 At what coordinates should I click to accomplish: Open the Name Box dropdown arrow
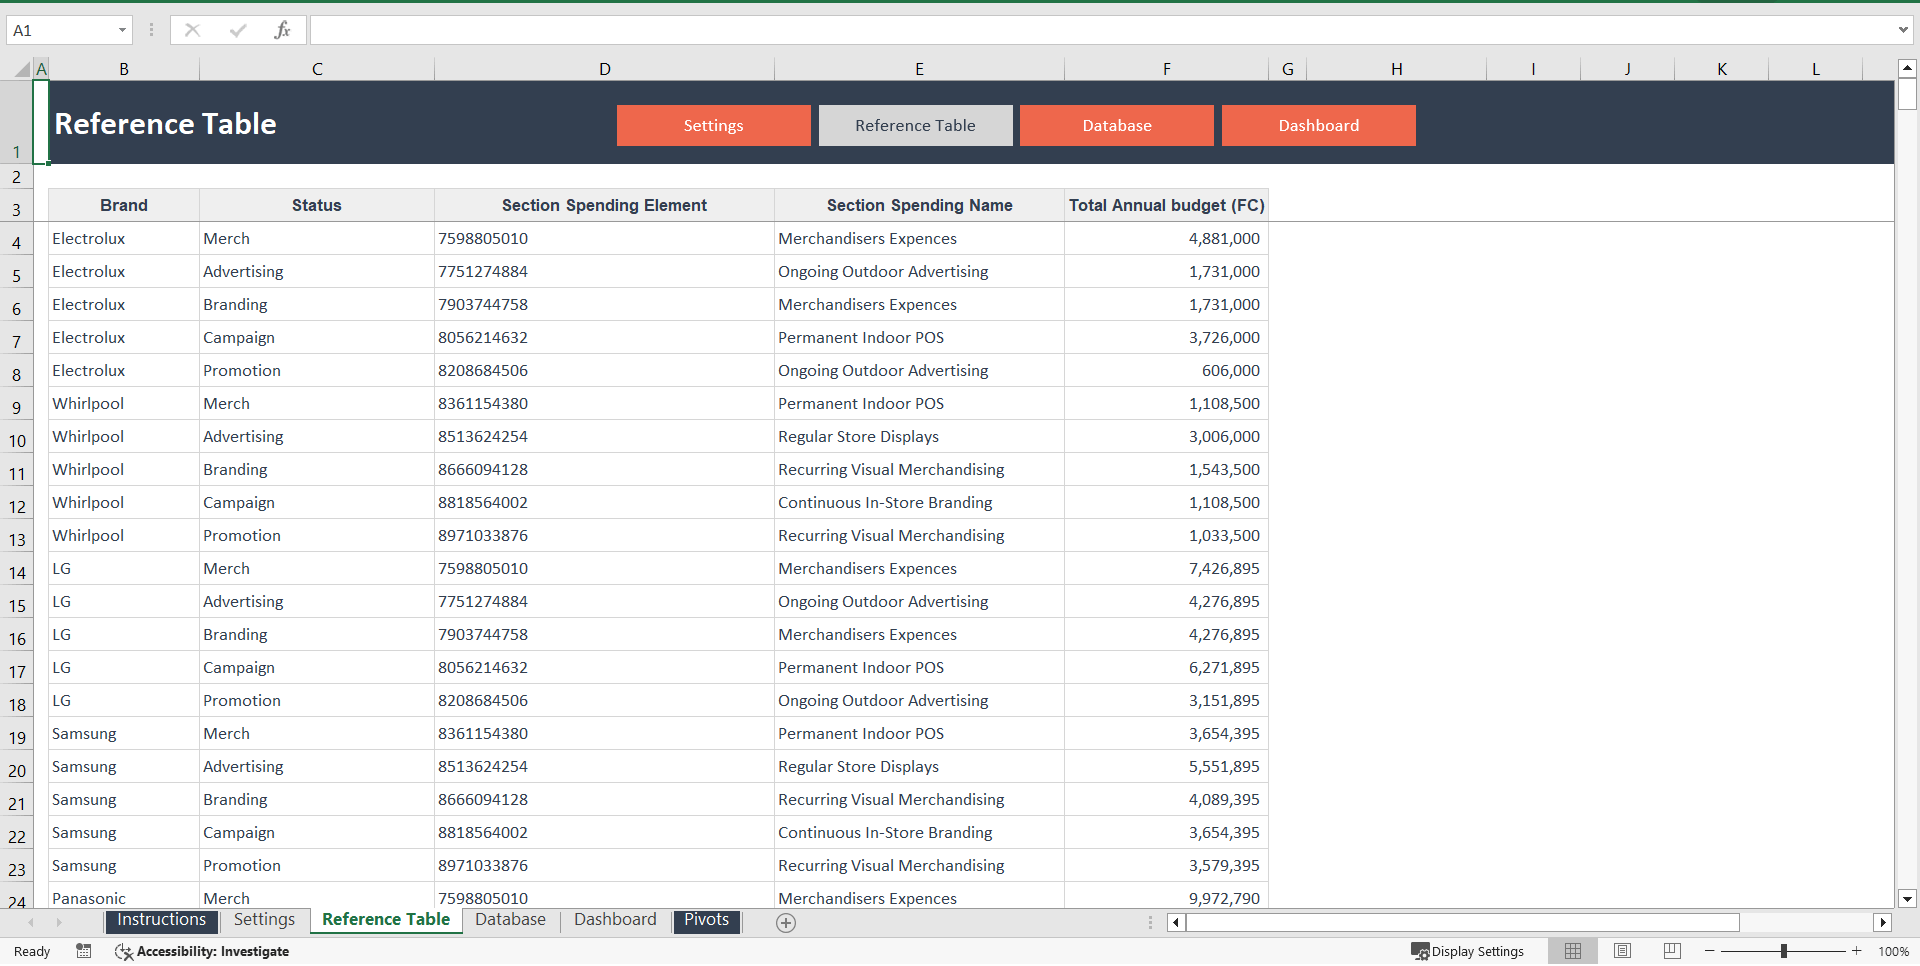(x=122, y=30)
